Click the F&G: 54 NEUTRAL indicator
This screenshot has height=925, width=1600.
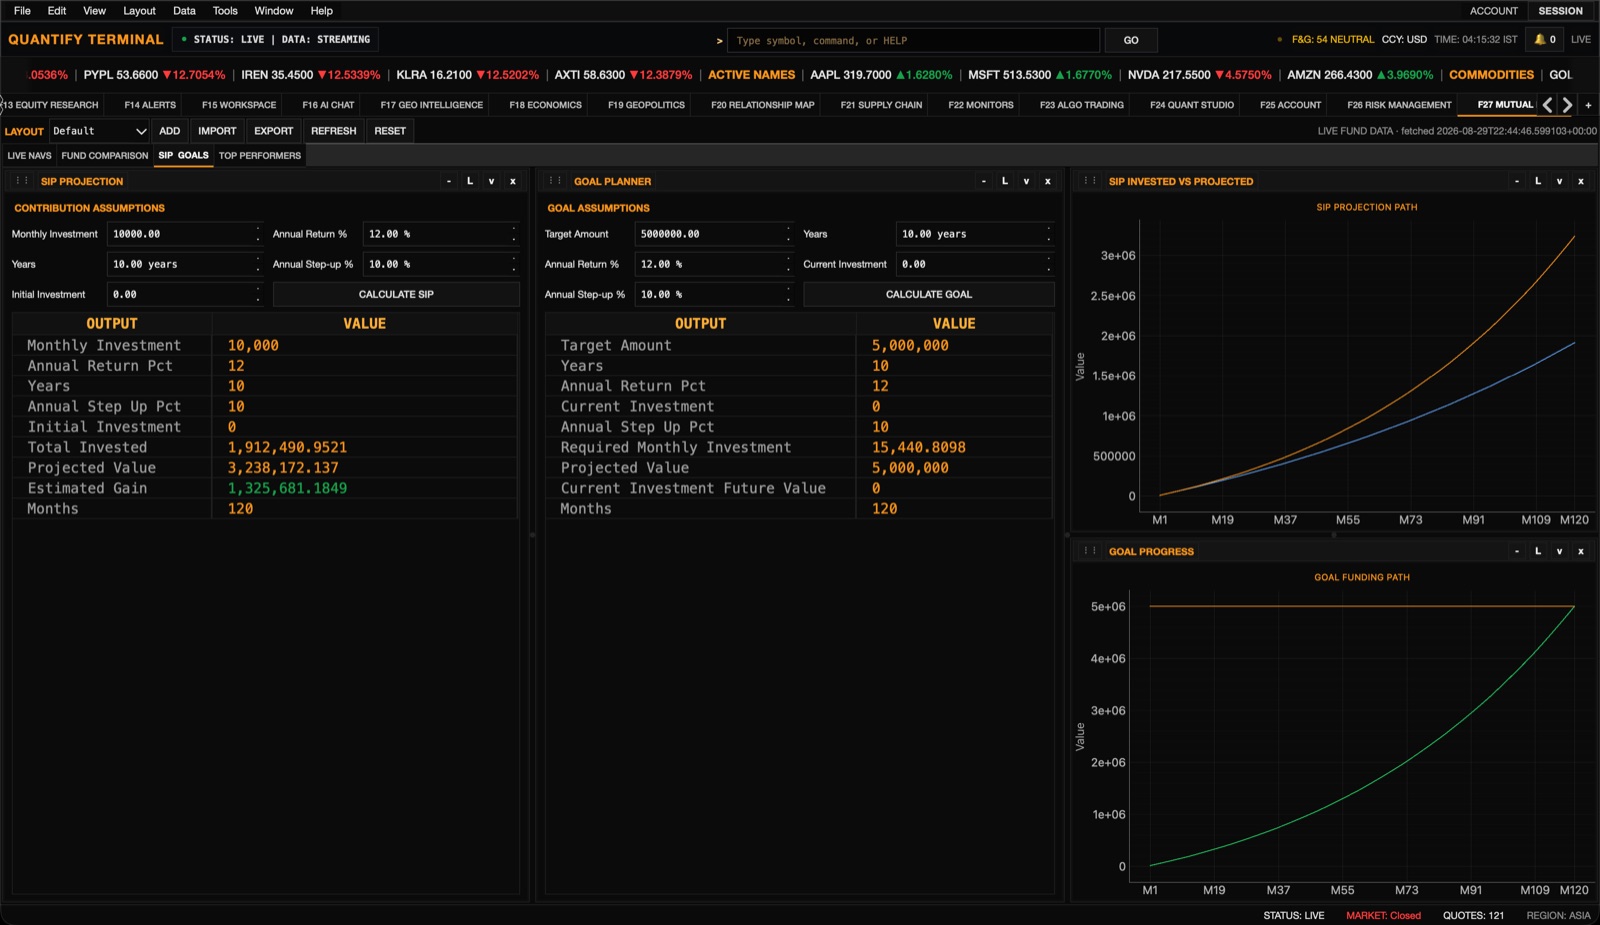pos(1332,40)
